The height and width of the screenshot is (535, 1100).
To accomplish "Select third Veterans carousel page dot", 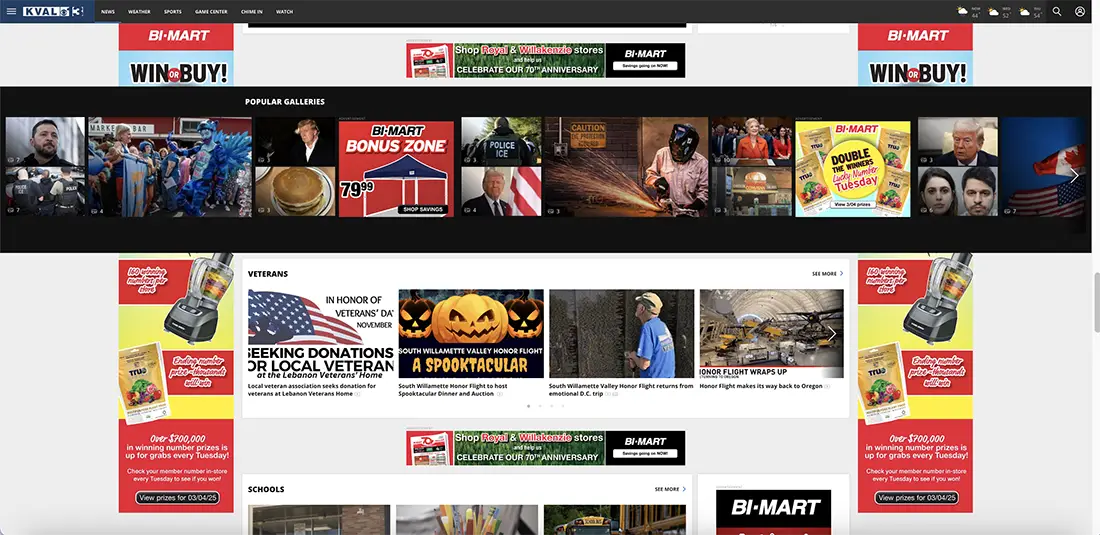I will (x=551, y=406).
